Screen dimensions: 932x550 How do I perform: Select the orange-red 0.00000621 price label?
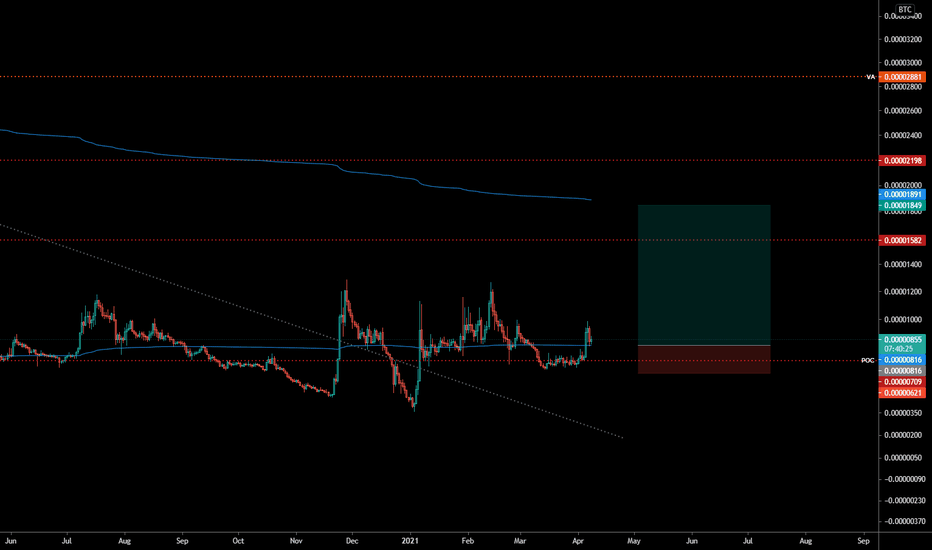coord(902,392)
